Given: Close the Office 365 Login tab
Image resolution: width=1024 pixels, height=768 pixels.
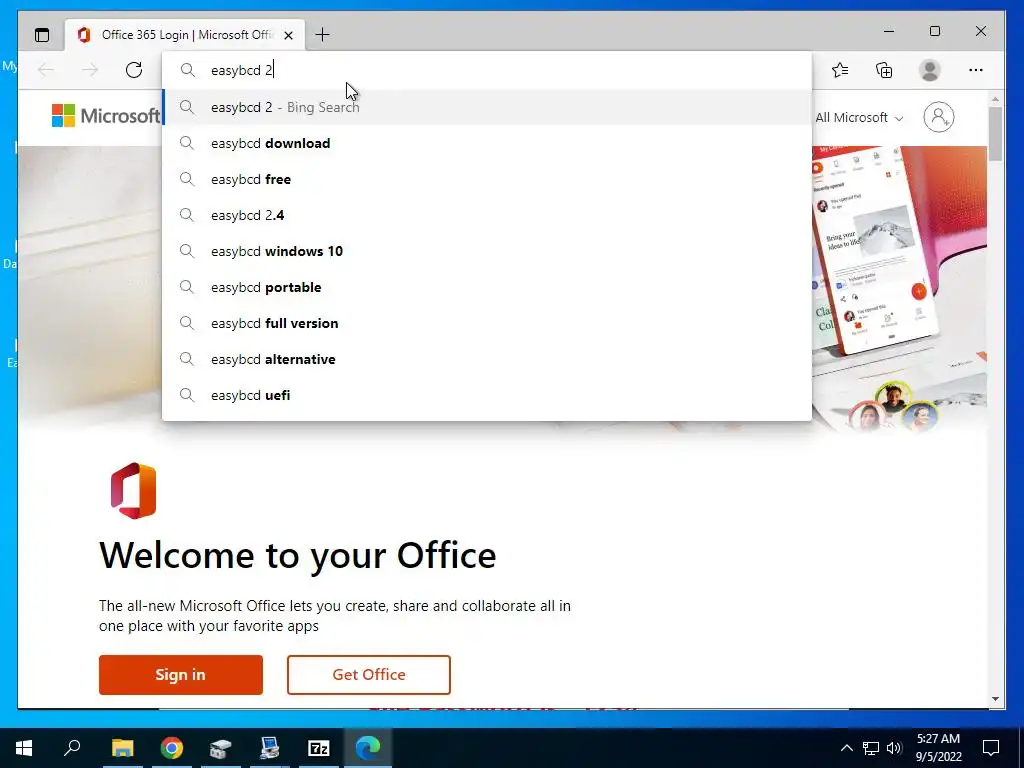Looking at the screenshot, I should click(x=289, y=35).
